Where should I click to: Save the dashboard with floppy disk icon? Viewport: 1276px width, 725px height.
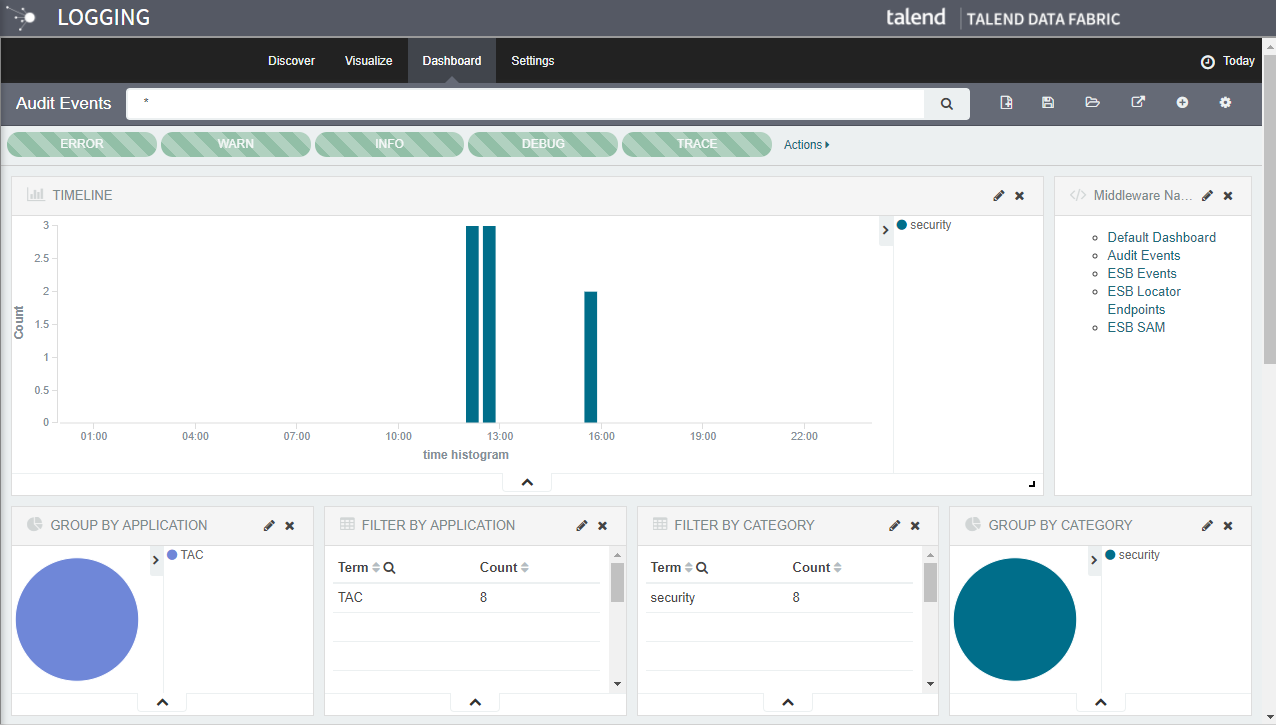coord(1048,103)
